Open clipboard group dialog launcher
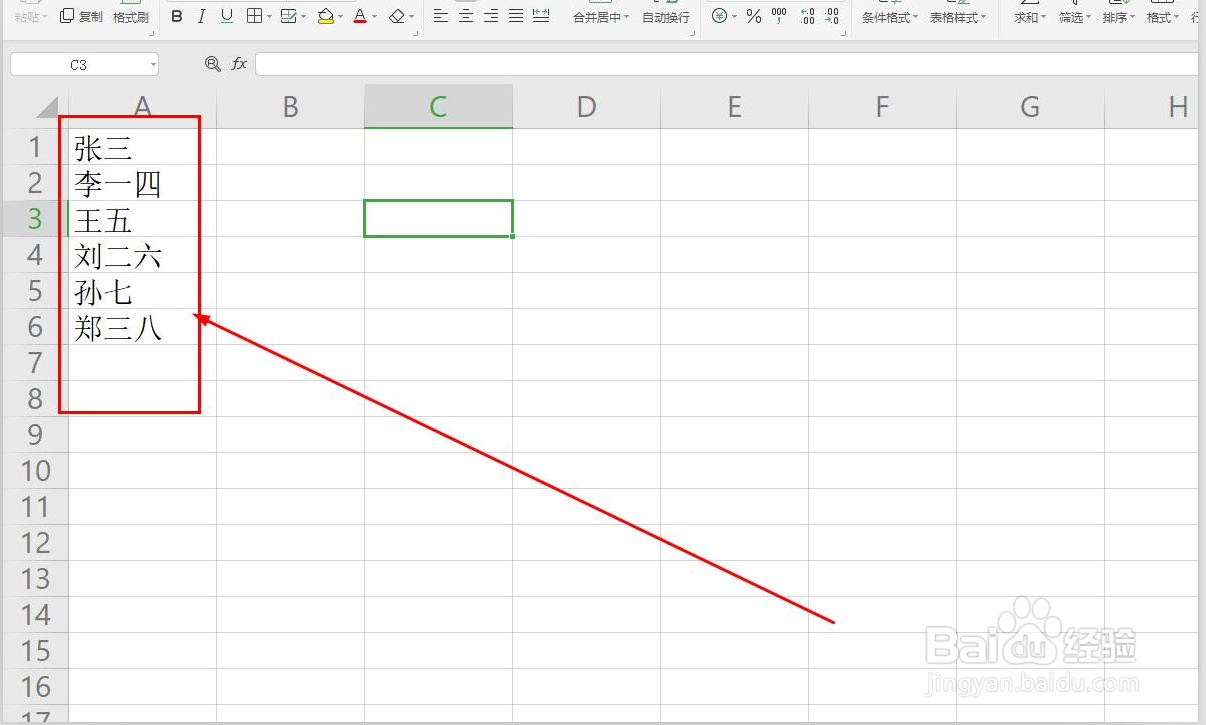 click(x=151, y=34)
